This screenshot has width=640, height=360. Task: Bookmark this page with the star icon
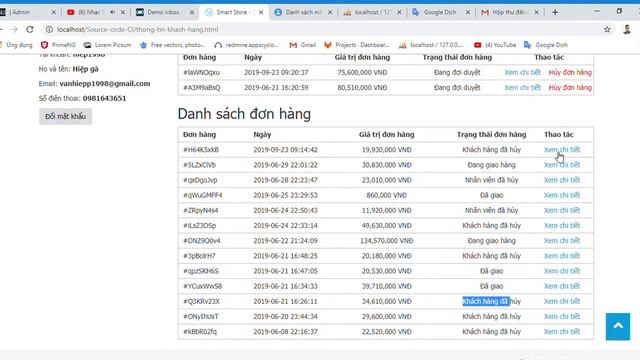(607, 29)
